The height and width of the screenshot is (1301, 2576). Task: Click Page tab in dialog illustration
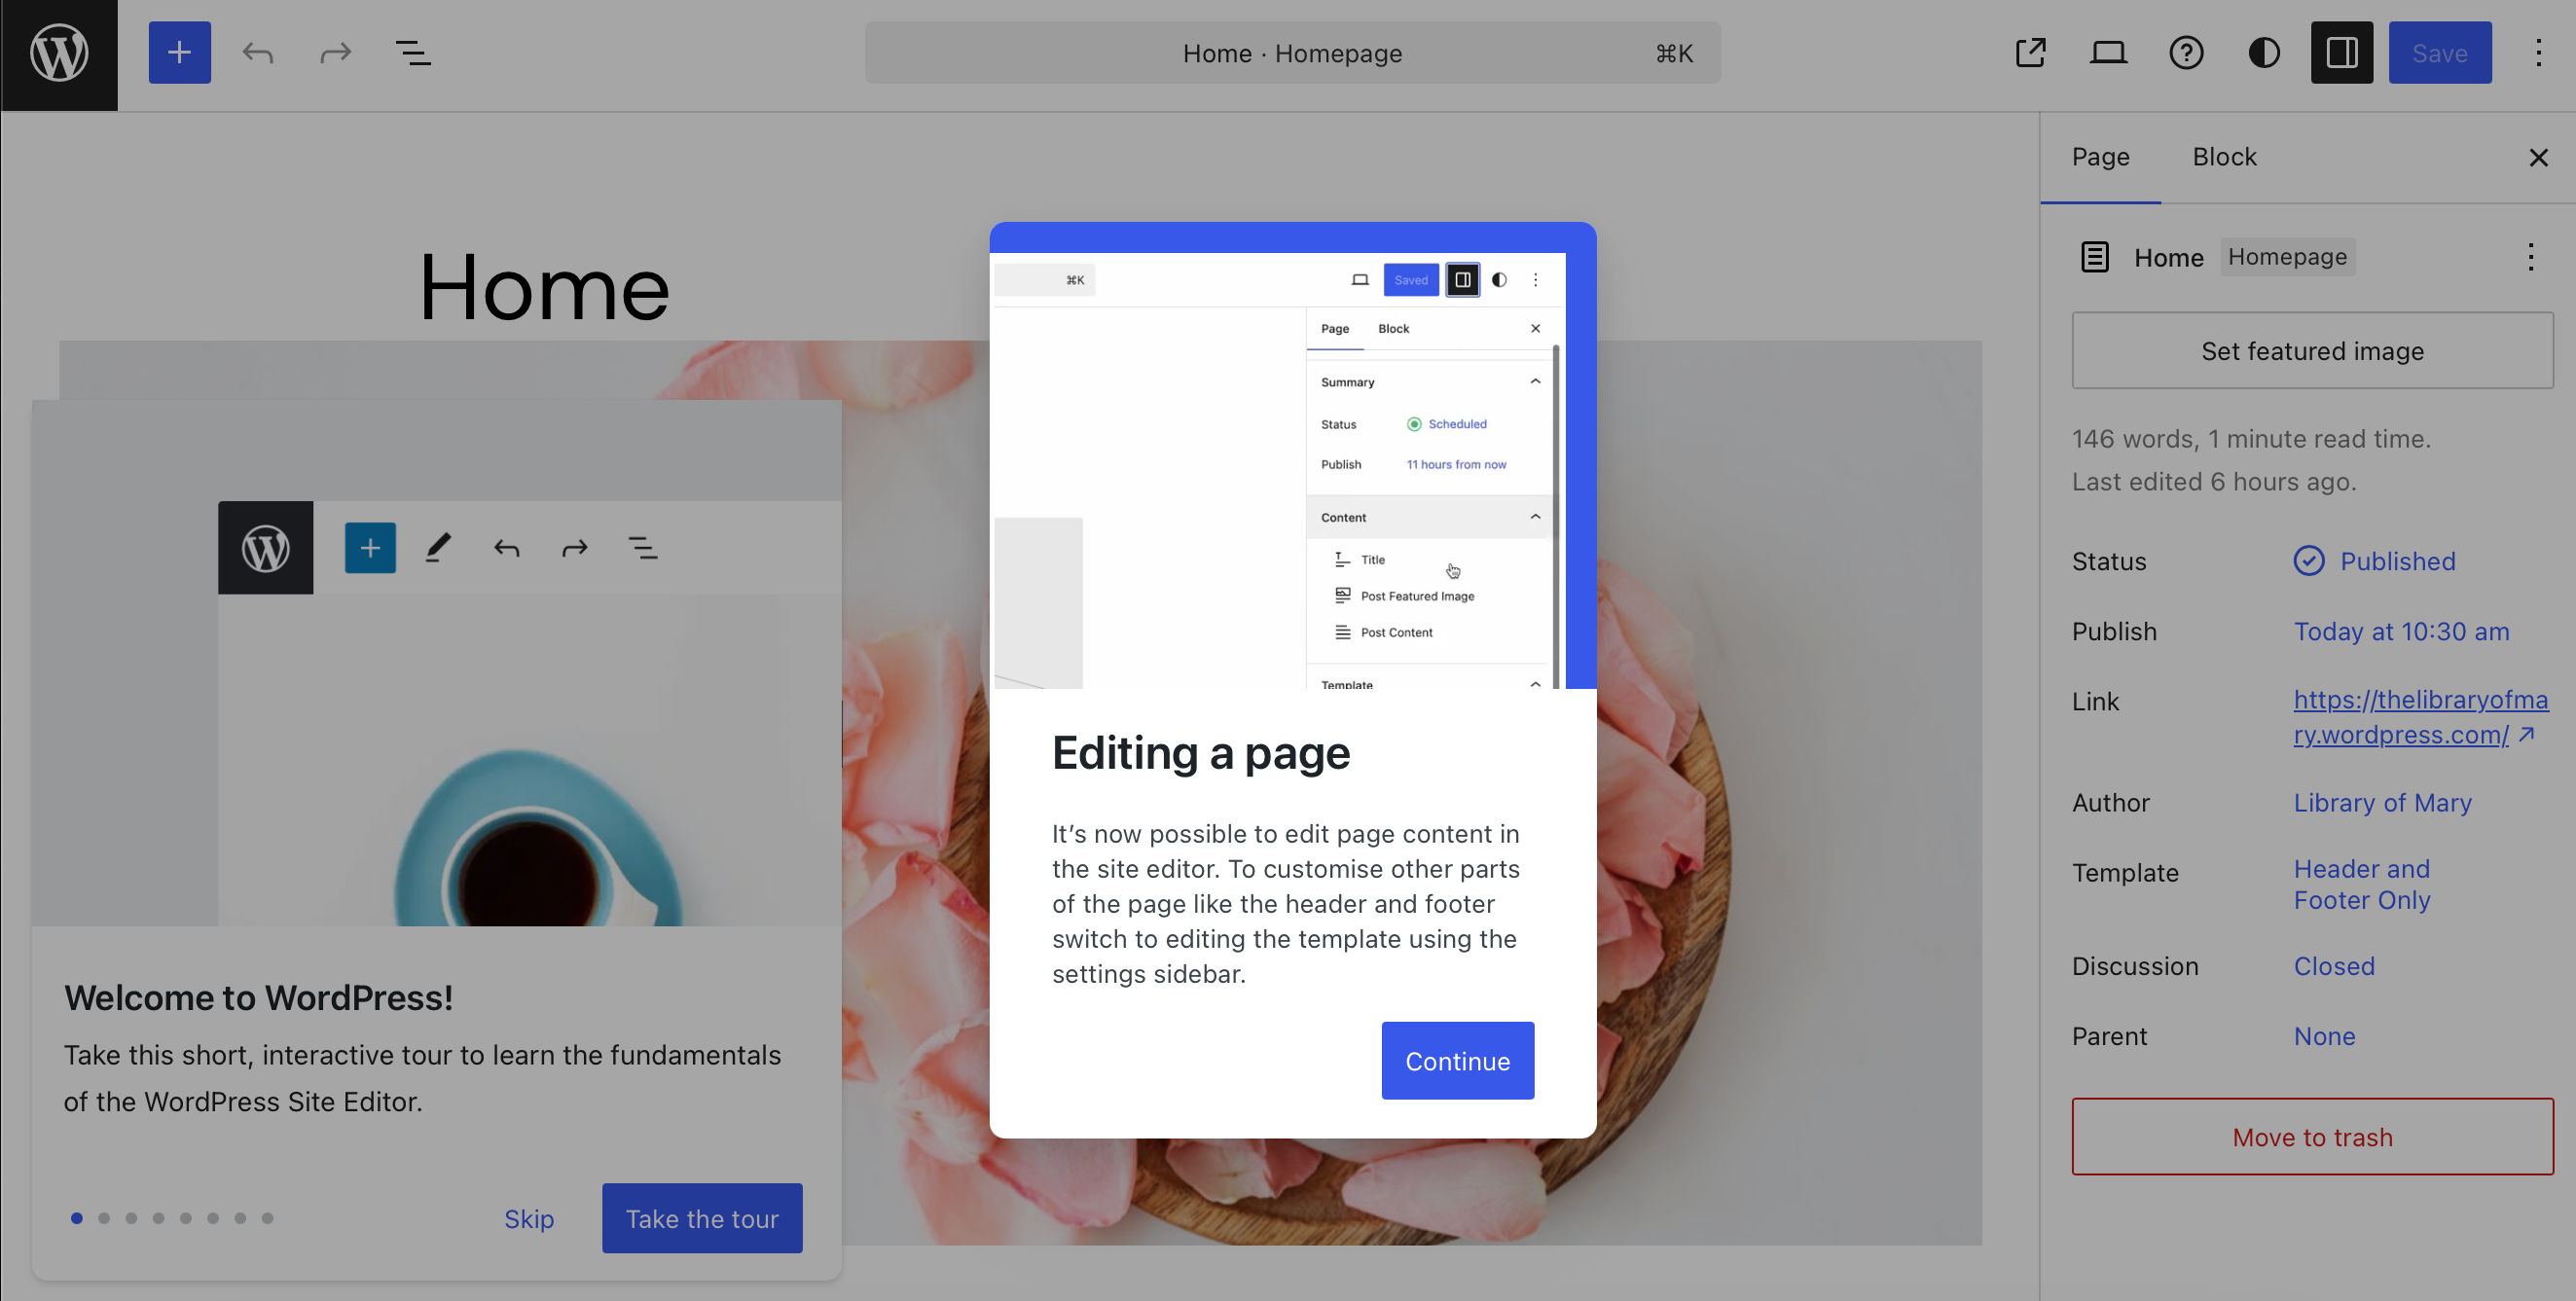1334,328
